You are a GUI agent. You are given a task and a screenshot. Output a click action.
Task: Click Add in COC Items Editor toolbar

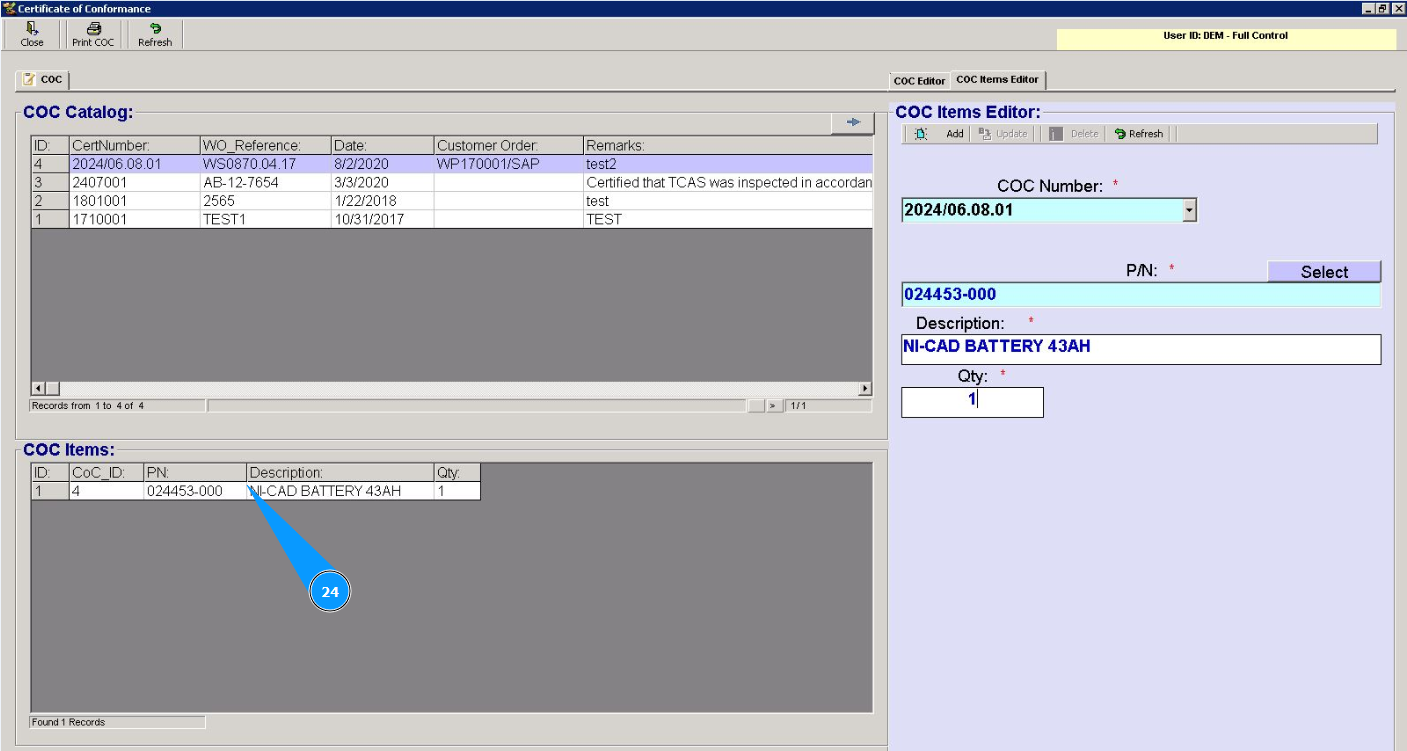(944, 134)
